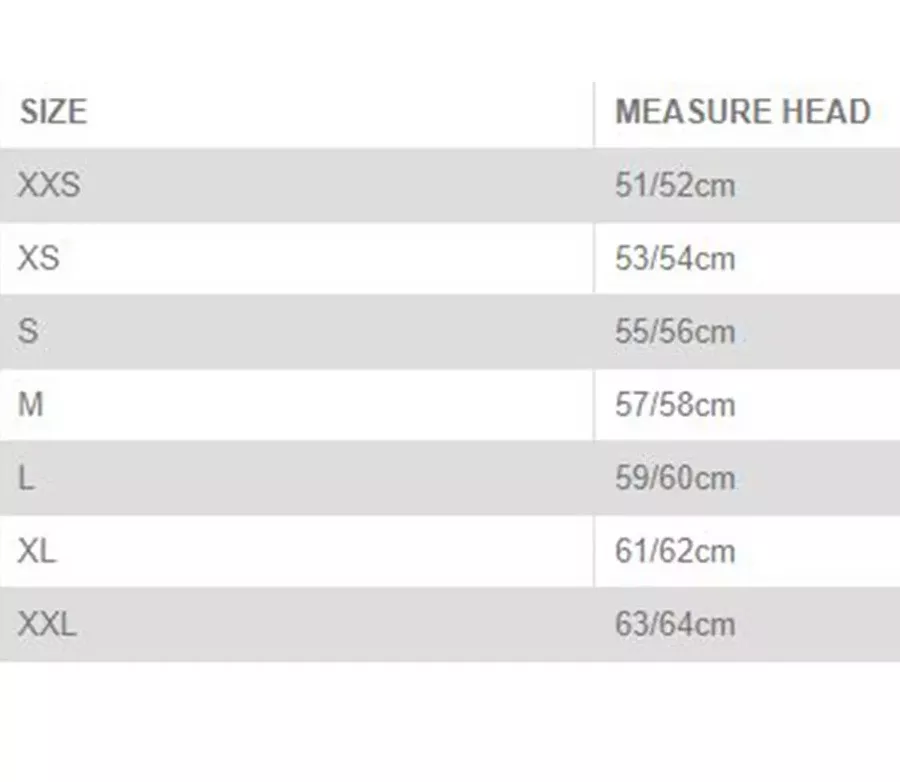
Task: Click the blank area below the XXL row
Action: (450, 720)
